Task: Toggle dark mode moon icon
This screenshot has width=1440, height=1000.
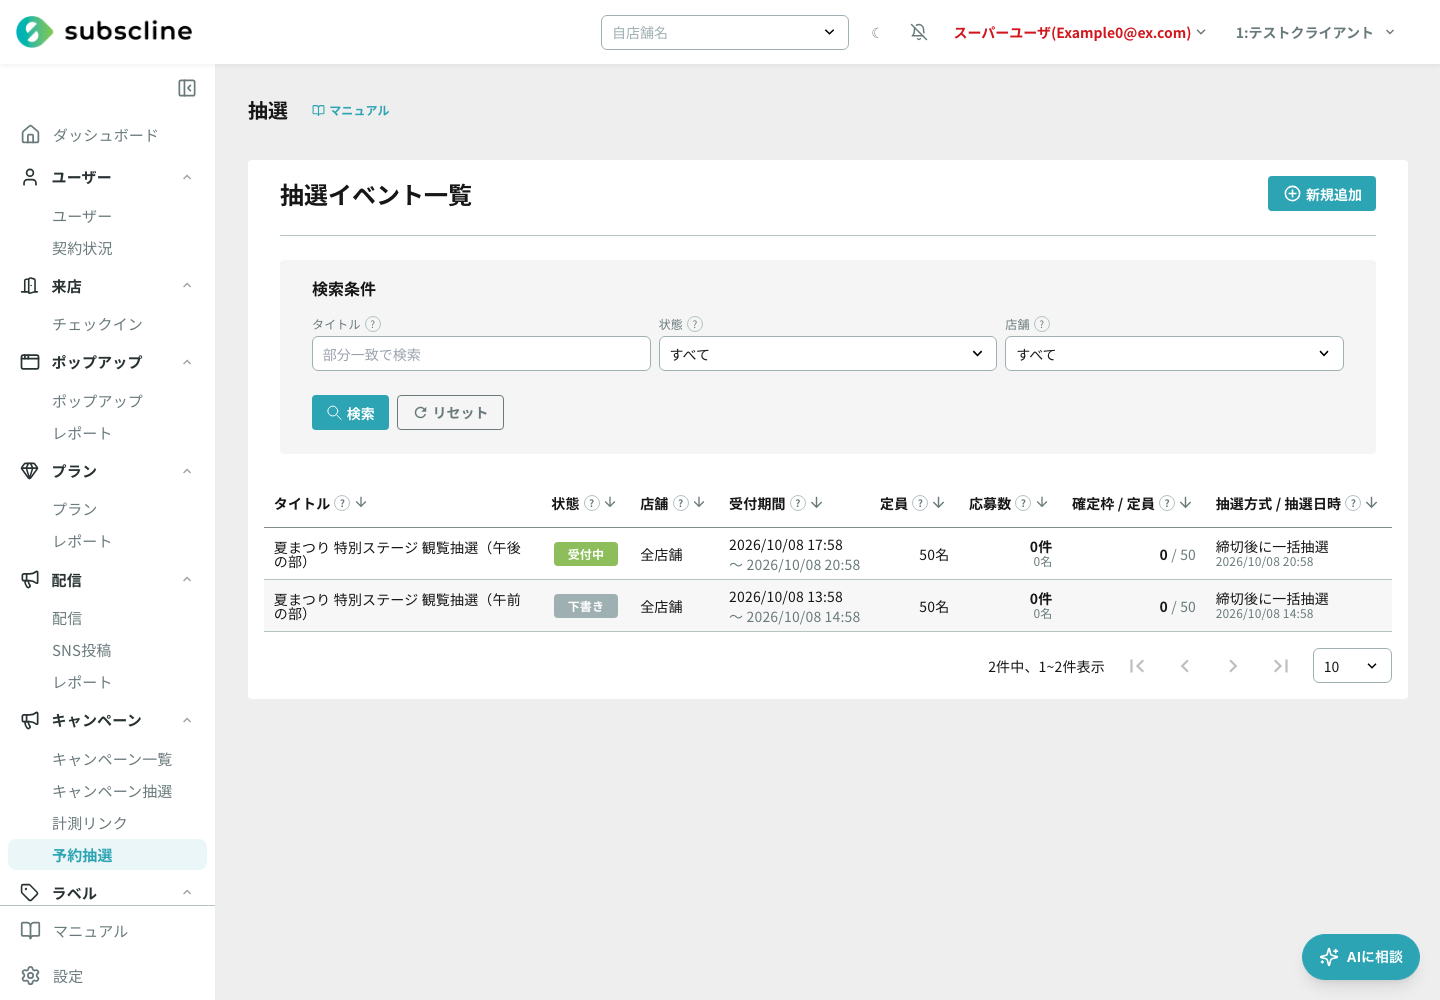Action: pyautogui.click(x=876, y=33)
